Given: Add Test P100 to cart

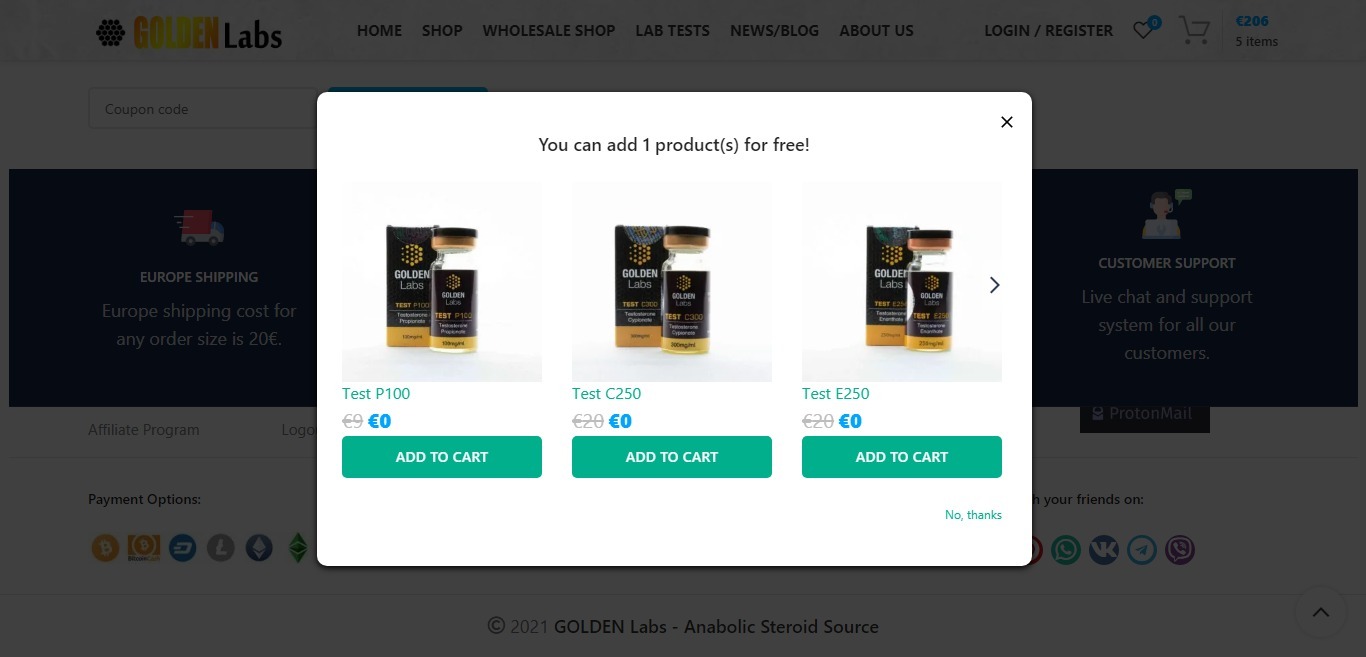Looking at the screenshot, I should 442,457.
